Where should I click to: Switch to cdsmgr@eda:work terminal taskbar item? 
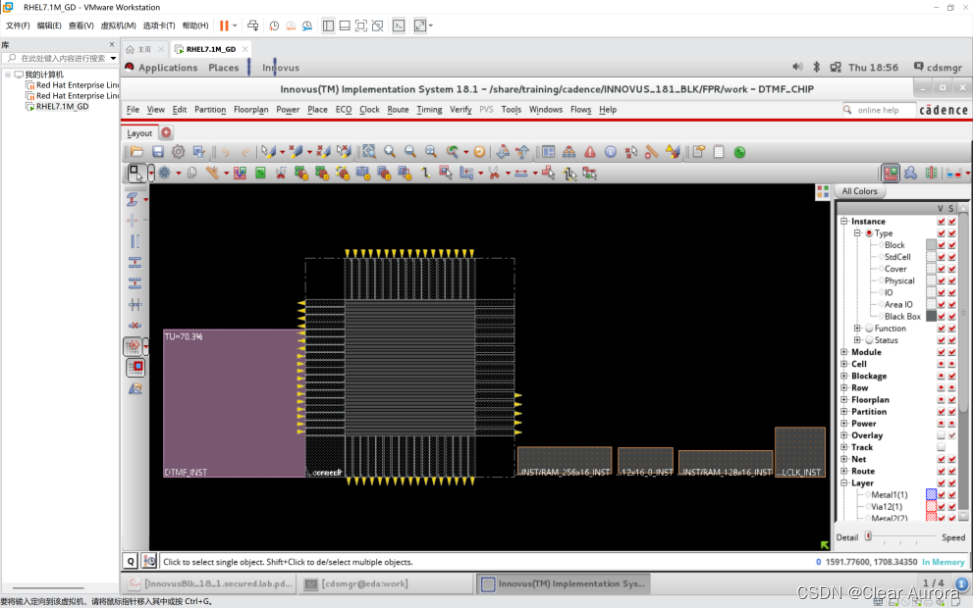tap(386, 584)
